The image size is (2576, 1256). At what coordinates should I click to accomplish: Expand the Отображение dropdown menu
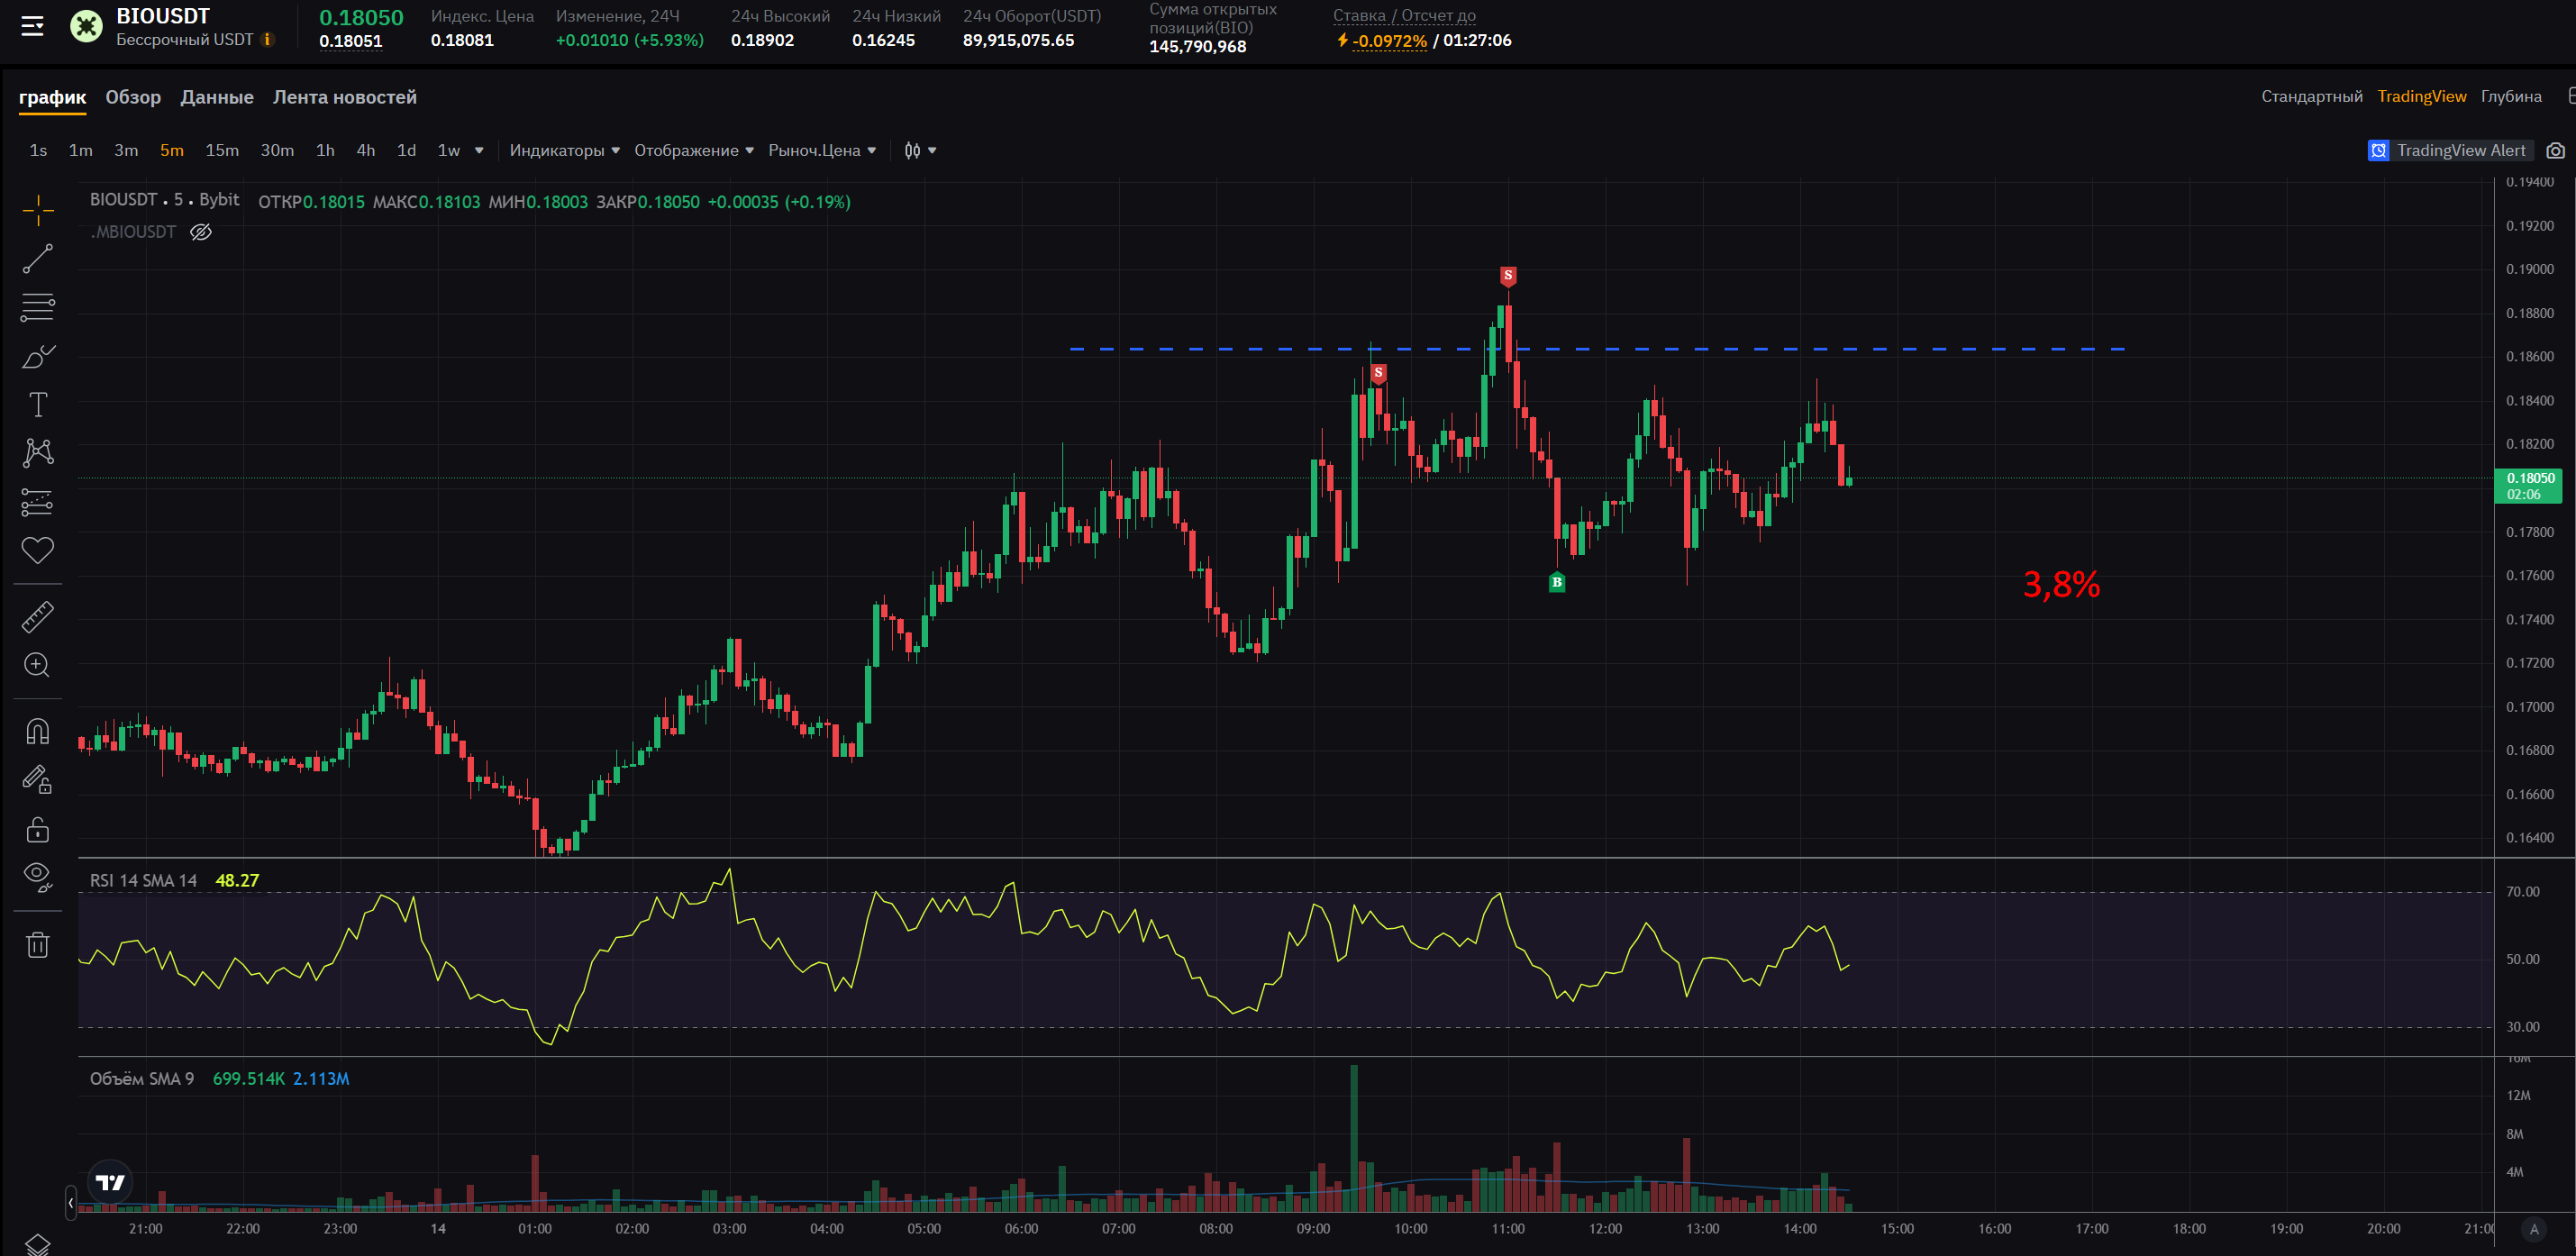coord(693,151)
